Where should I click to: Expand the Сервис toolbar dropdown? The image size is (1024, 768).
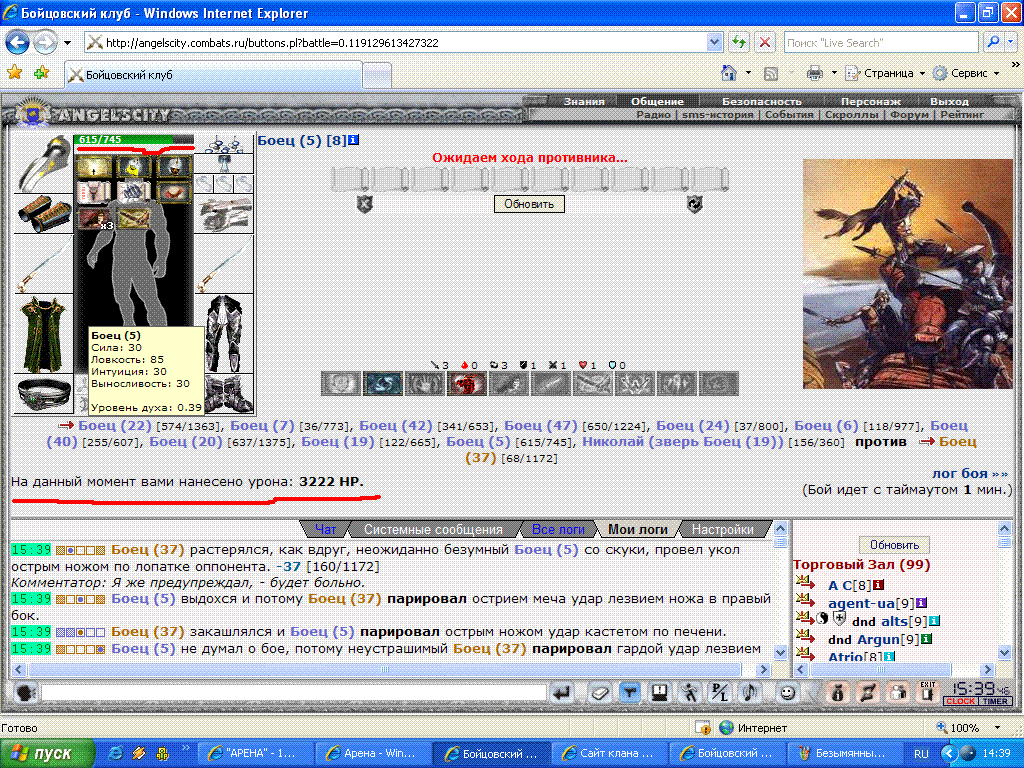pos(997,73)
